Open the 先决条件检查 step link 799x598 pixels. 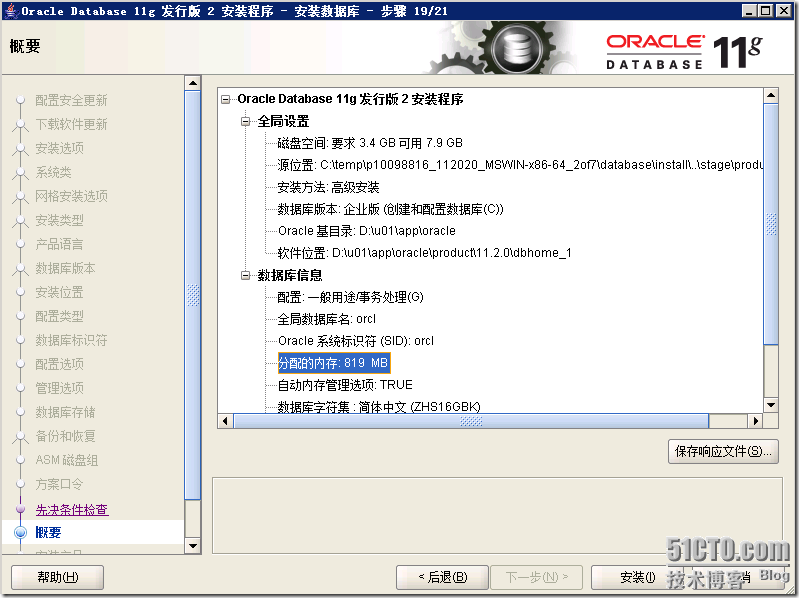71,509
